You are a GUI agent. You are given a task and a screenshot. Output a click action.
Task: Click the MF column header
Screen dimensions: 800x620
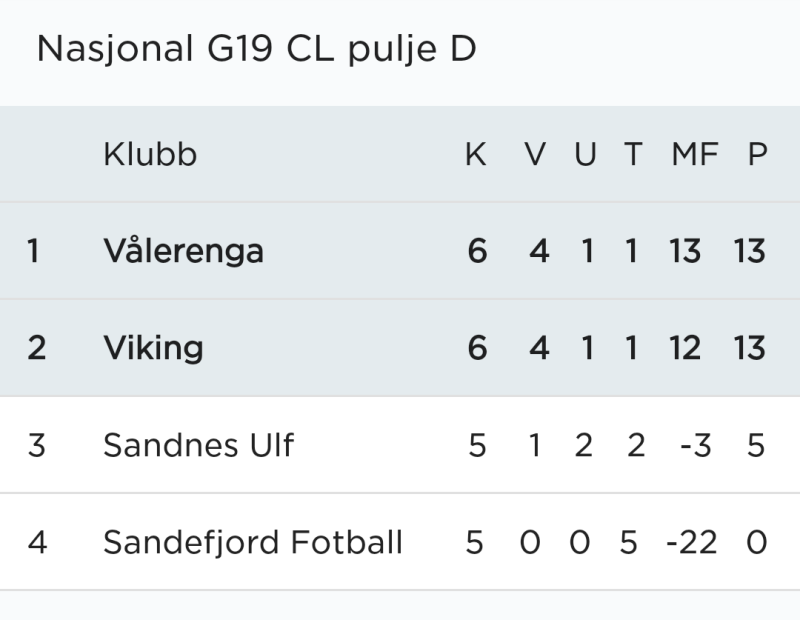pos(695,155)
